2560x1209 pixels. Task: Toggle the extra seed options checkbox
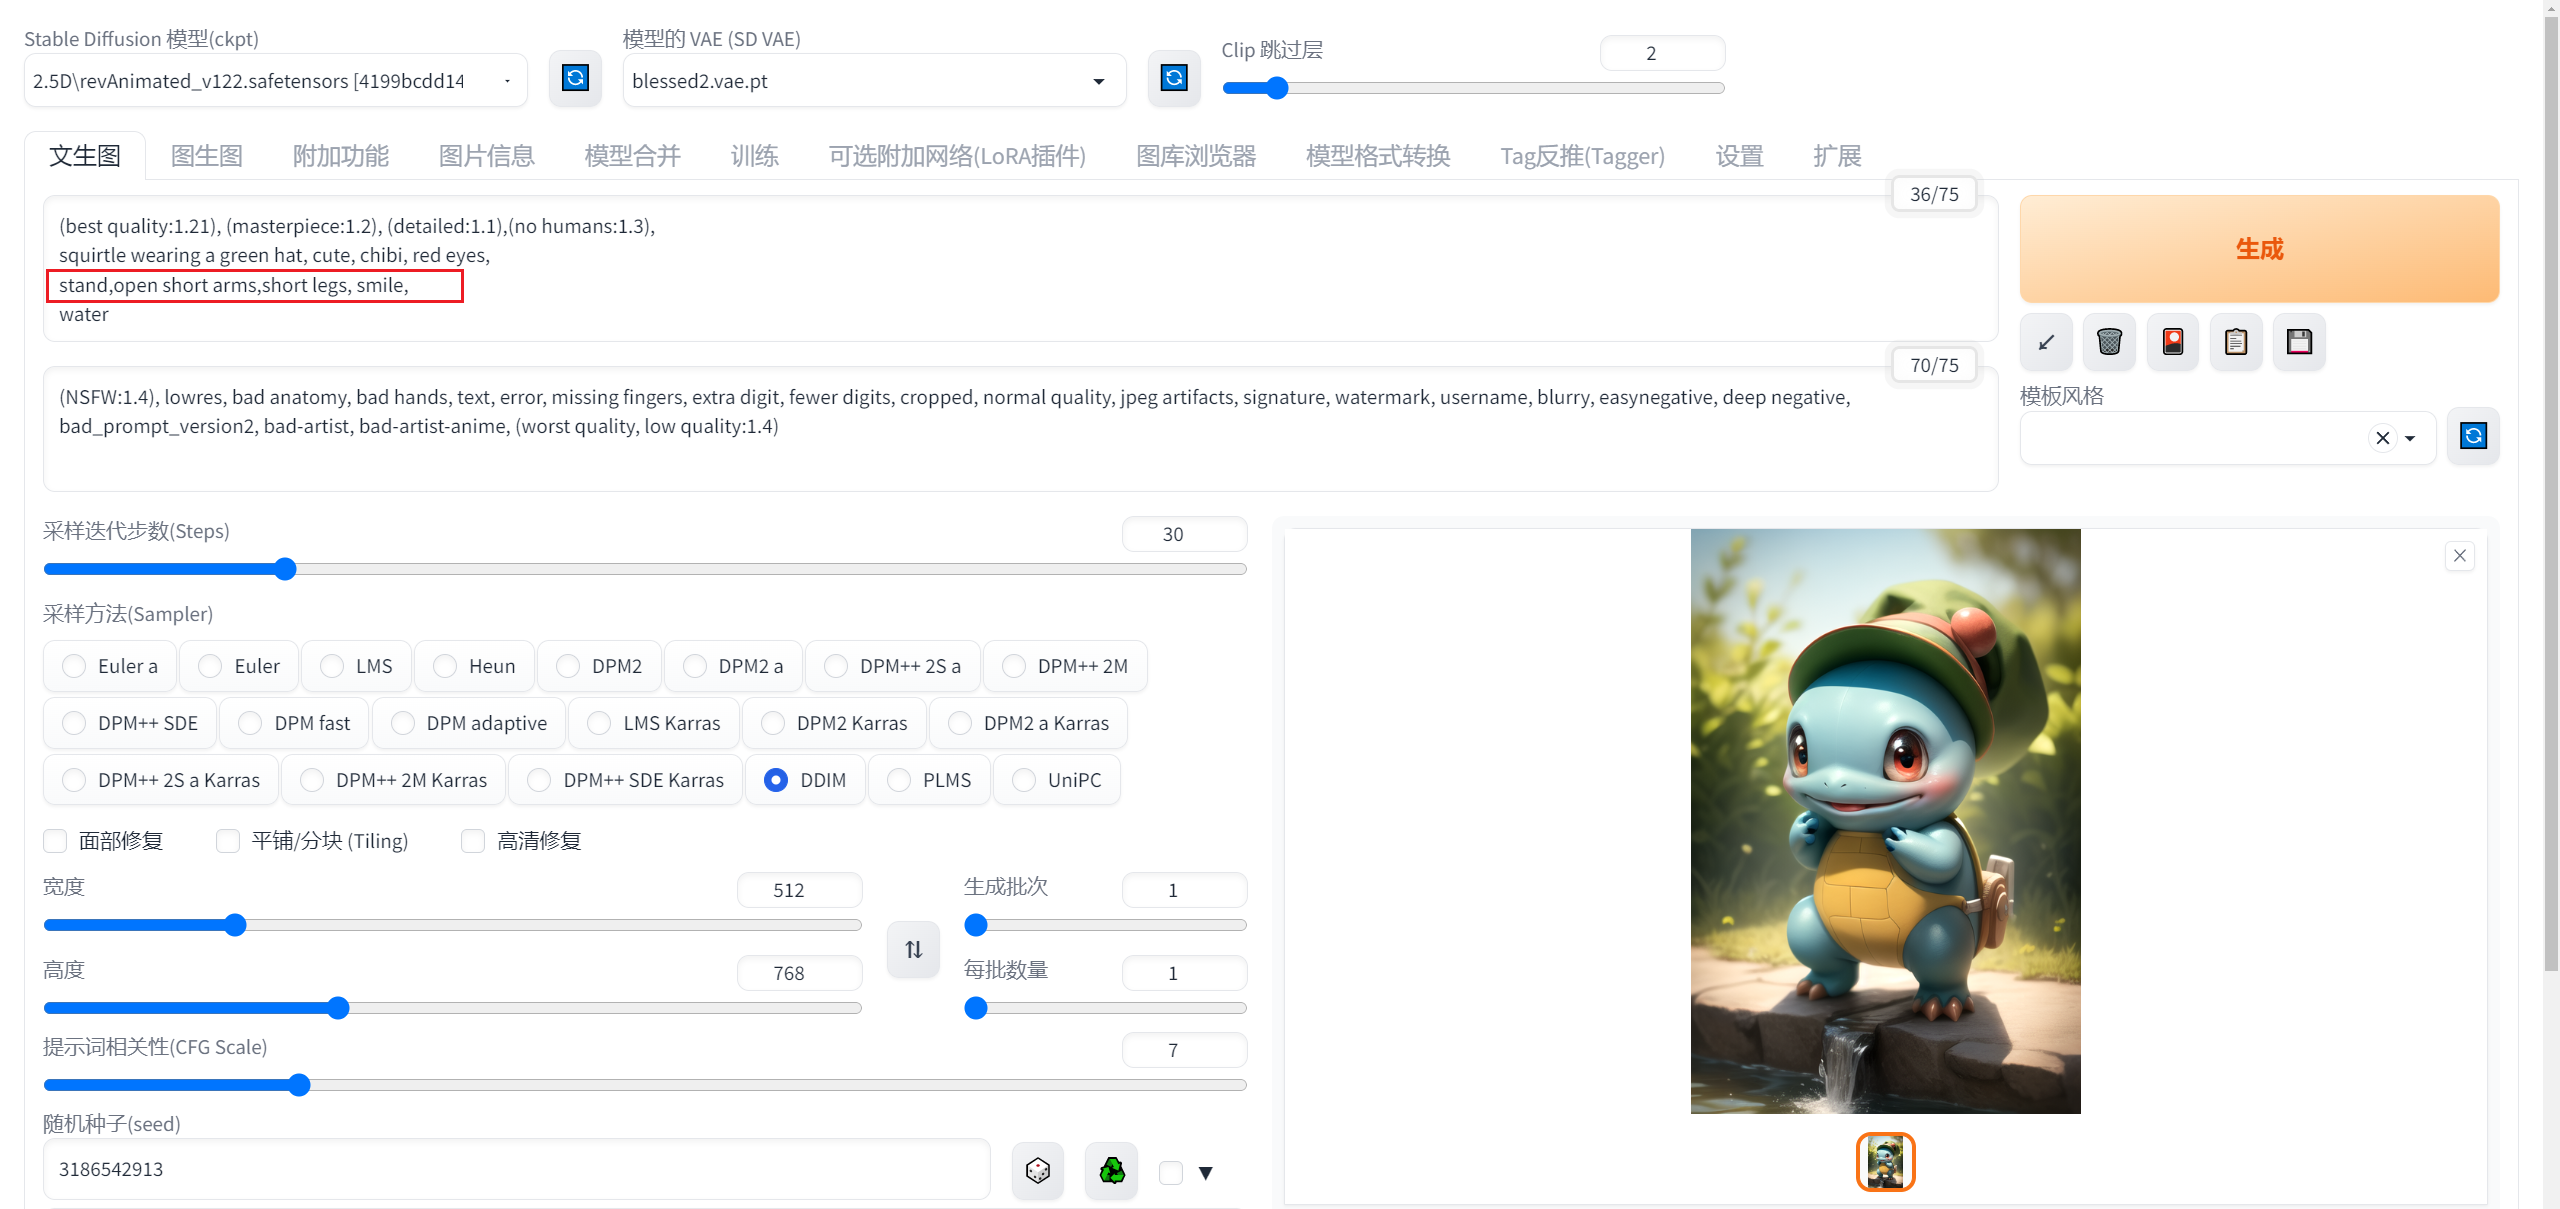coord(1171,1172)
